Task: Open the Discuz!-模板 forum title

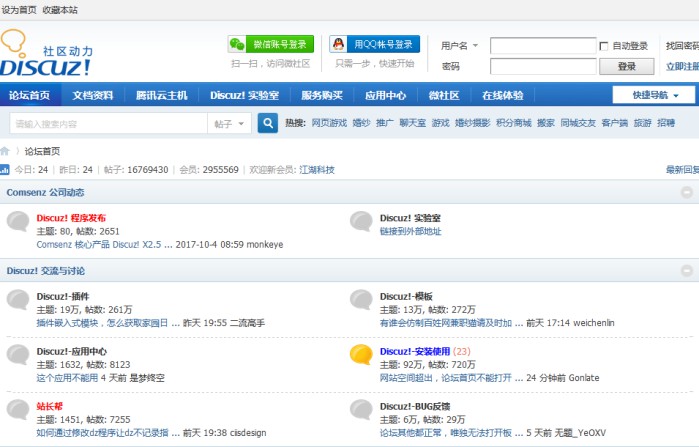Action: point(406,296)
